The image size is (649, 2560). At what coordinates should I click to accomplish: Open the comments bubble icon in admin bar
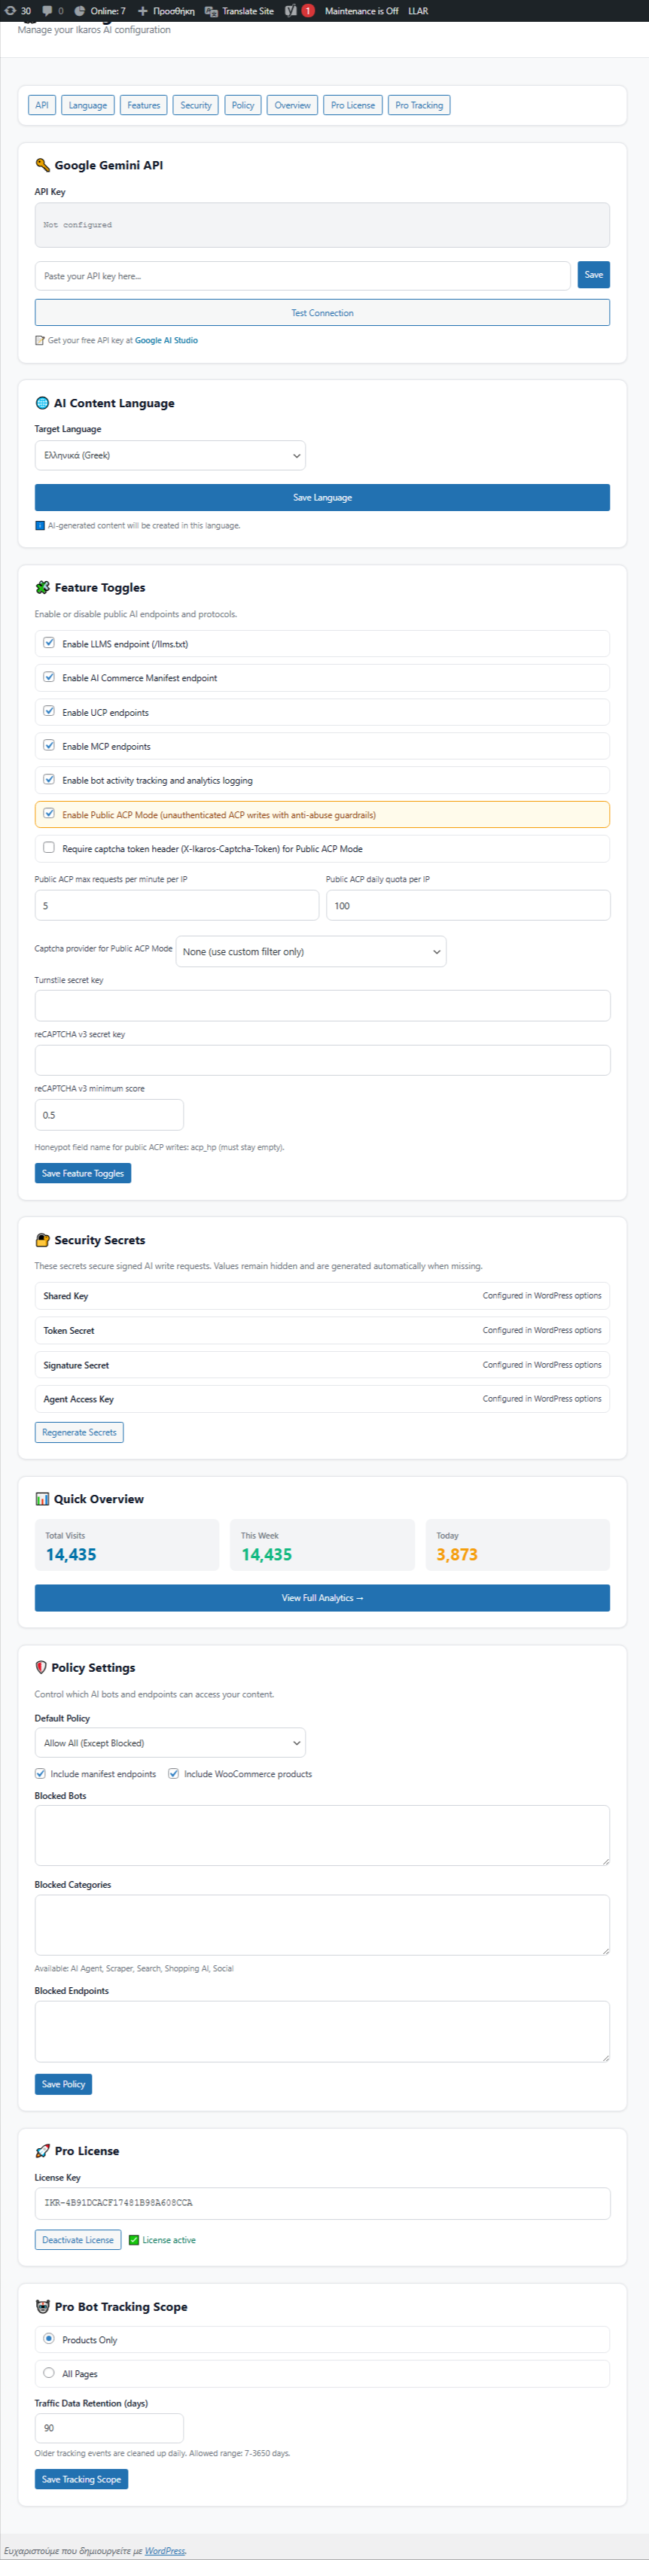click(52, 11)
